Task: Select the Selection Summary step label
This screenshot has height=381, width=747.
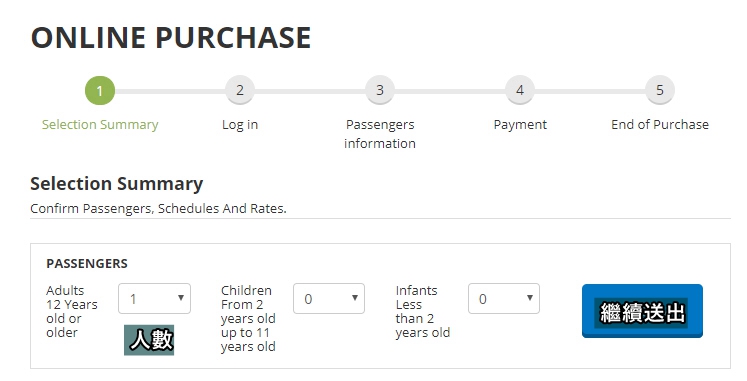Action: click(x=100, y=125)
